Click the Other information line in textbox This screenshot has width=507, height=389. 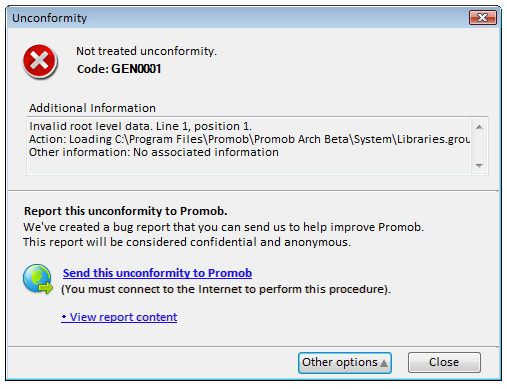pyautogui.click(x=154, y=152)
